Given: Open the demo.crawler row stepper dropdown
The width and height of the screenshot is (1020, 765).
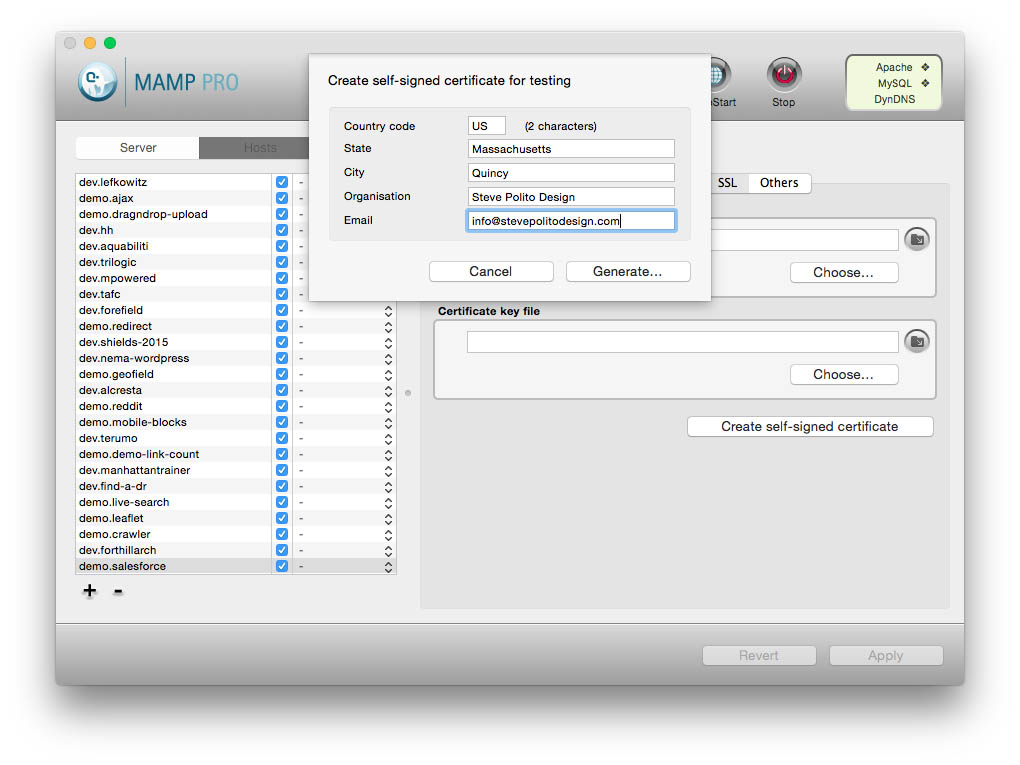Looking at the screenshot, I should pyautogui.click(x=388, y=534).
